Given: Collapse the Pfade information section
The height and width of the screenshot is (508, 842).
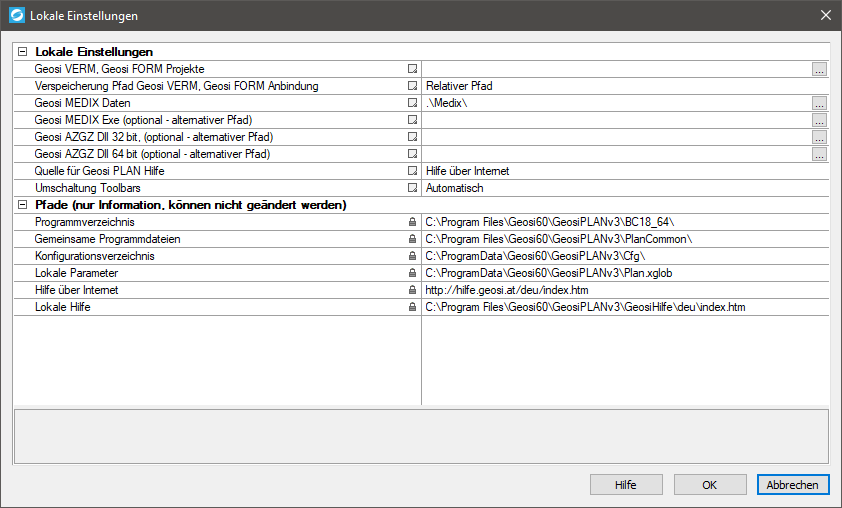Looking at the screenshot, I should pyautogui.click(x=23, y=205).
